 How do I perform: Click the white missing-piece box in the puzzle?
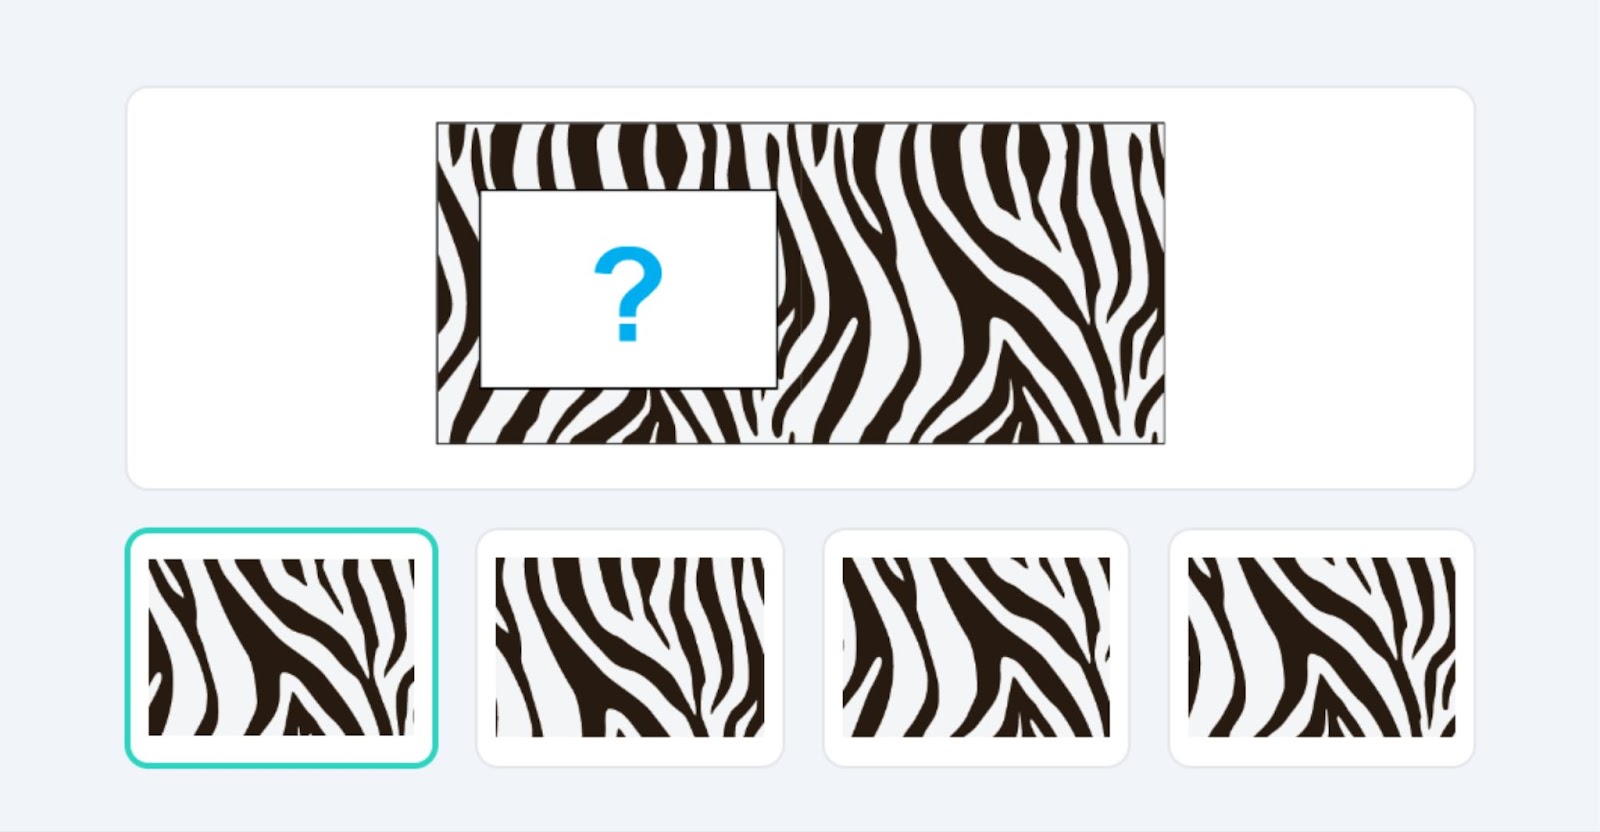[x=628, y=288]
